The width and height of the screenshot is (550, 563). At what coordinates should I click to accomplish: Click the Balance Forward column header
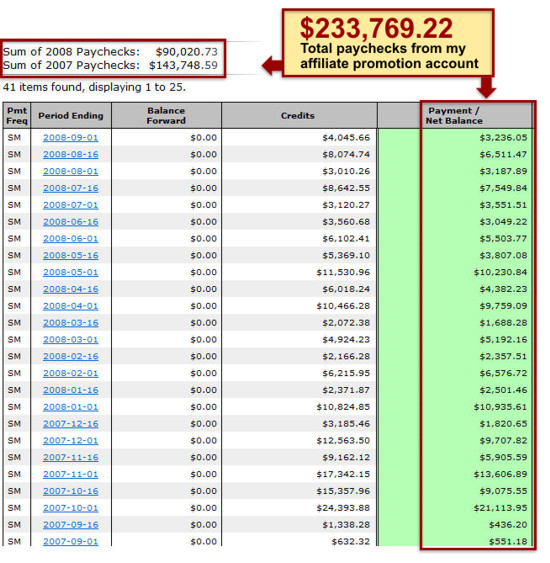(x=166, y=116)
